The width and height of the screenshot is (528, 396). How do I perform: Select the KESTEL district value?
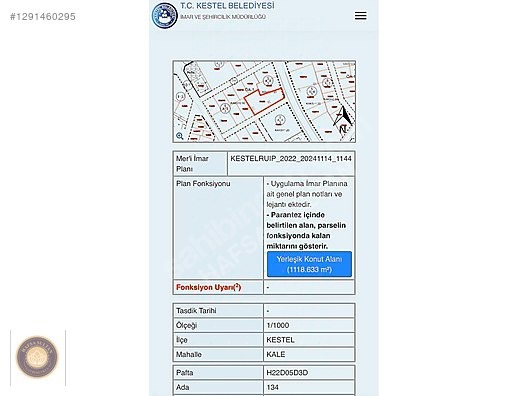(x=280, y=340)
